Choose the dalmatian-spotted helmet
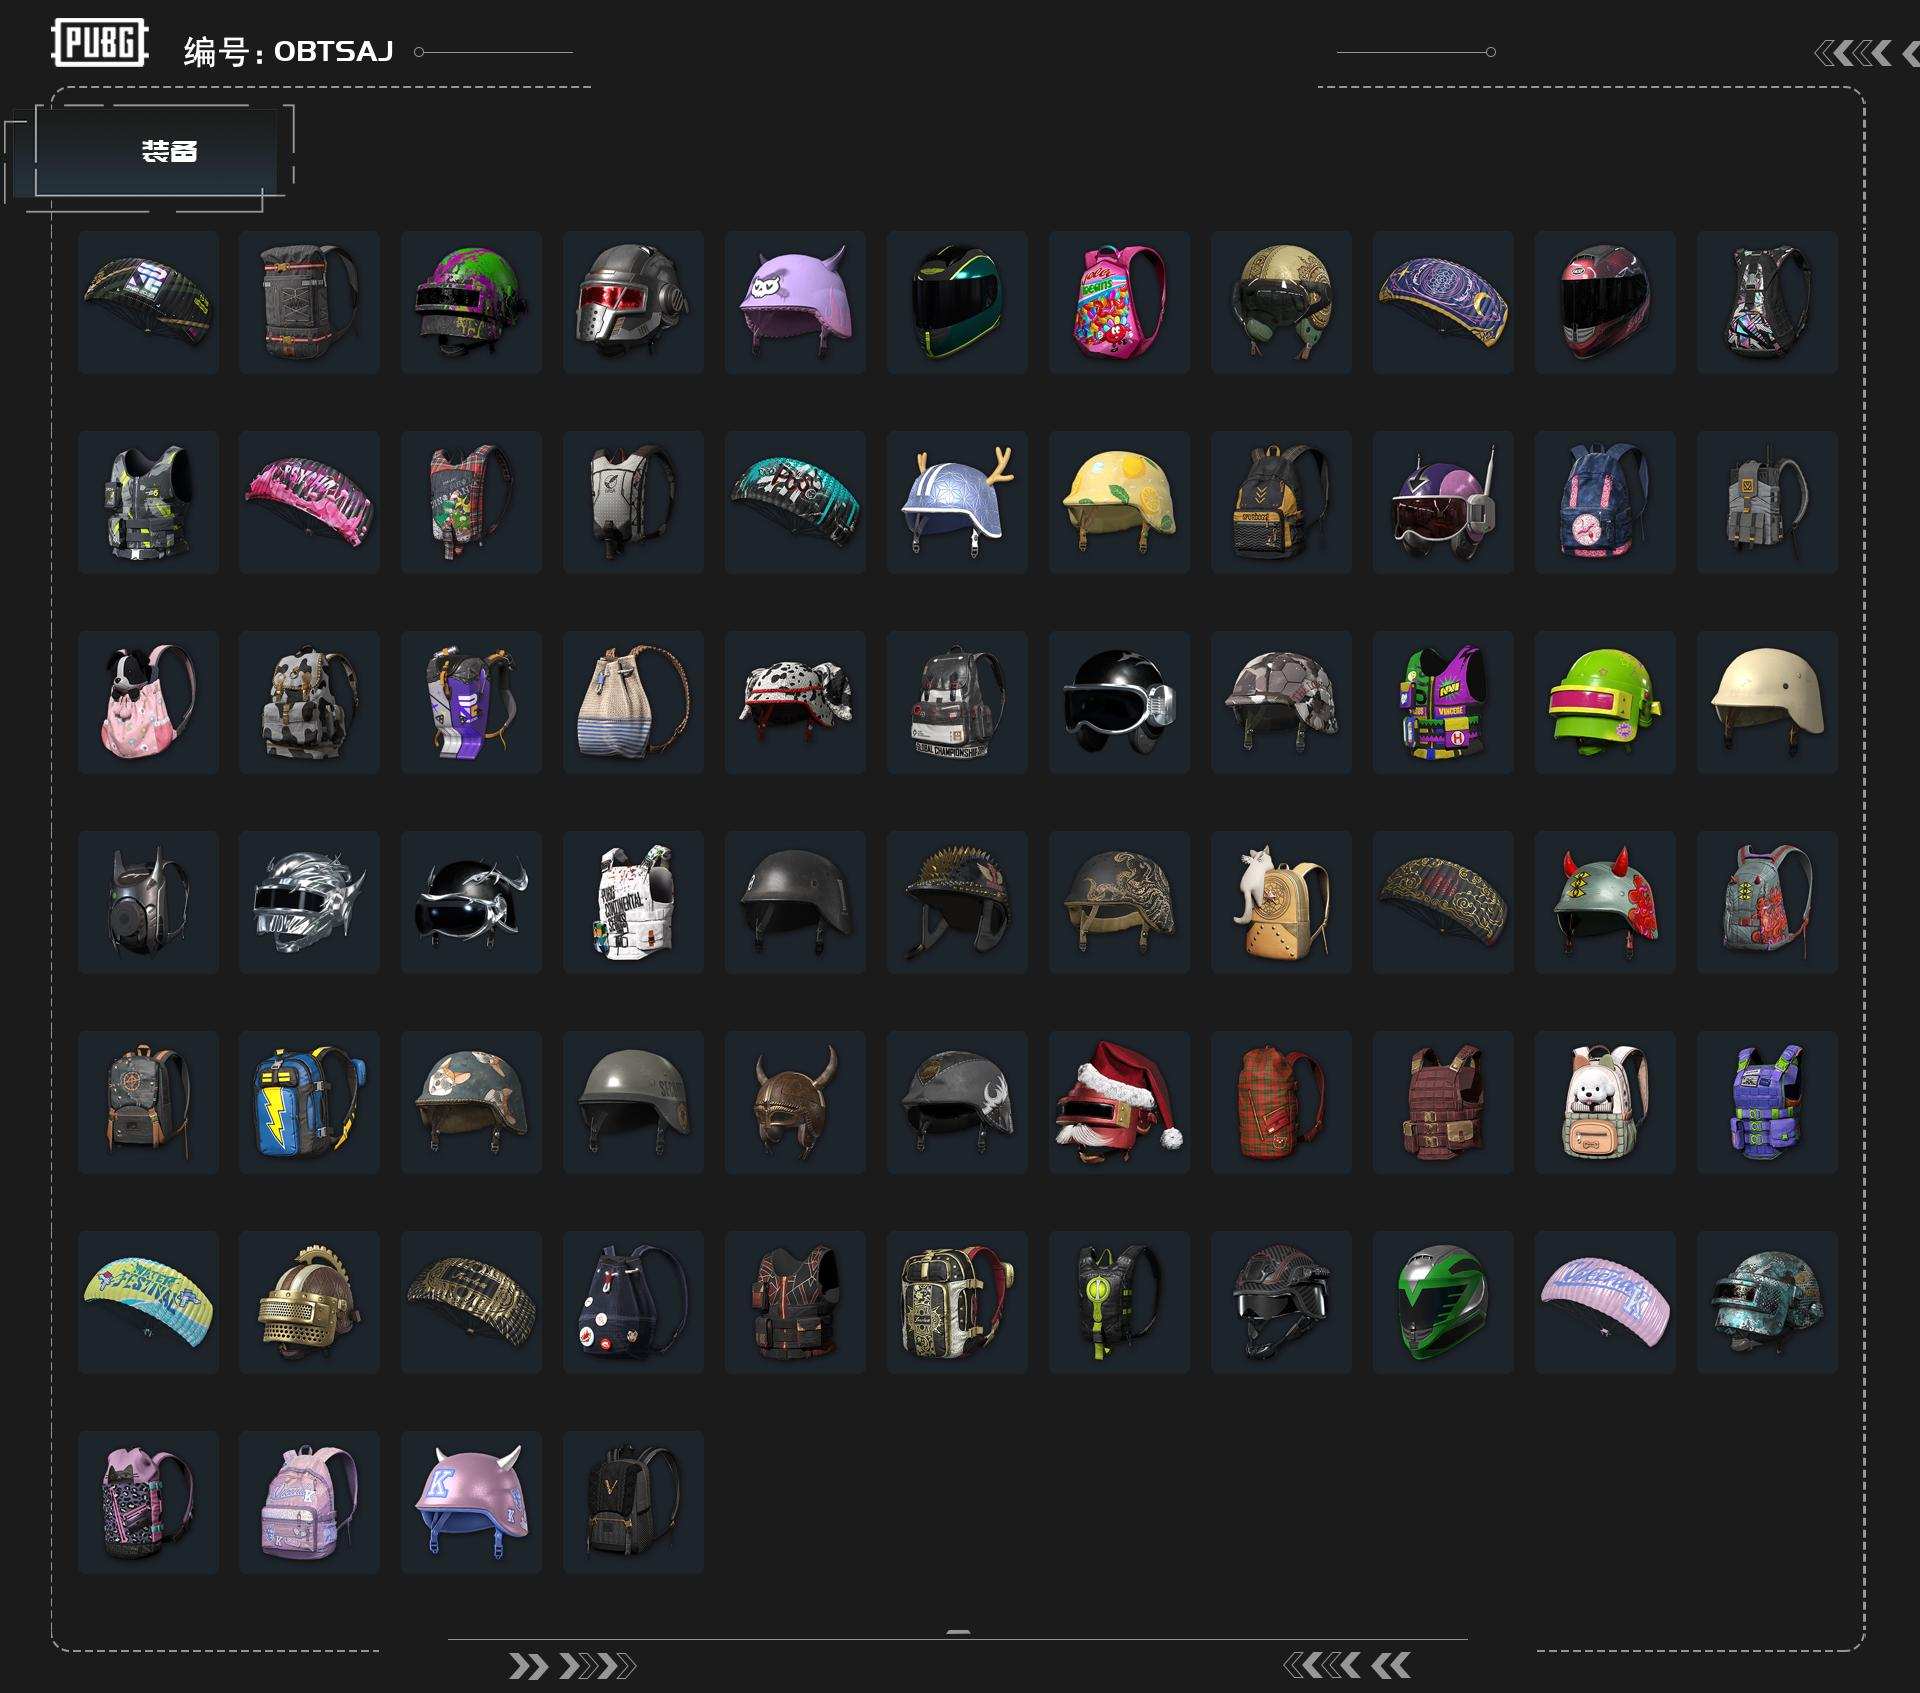The height and width of the screenshot is (1693, 1920). coord(795,702)
